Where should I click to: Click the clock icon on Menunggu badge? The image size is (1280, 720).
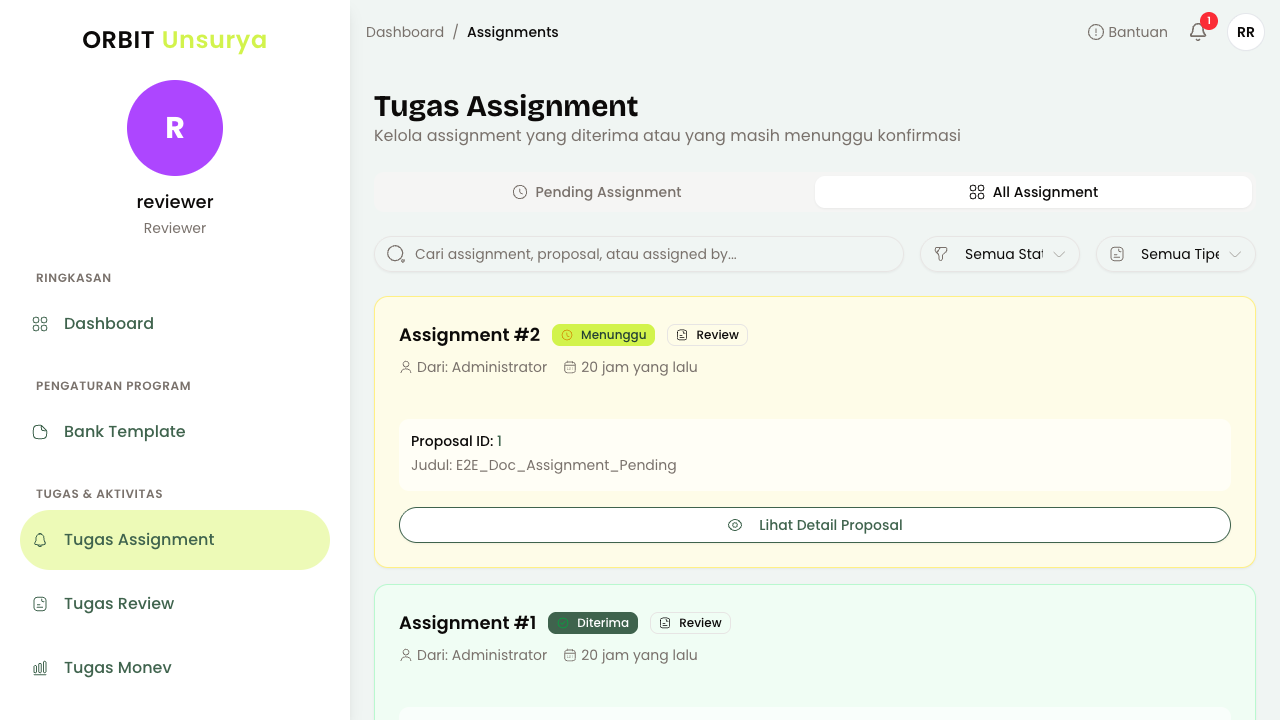pyautogui.click(x=567, y=335)
